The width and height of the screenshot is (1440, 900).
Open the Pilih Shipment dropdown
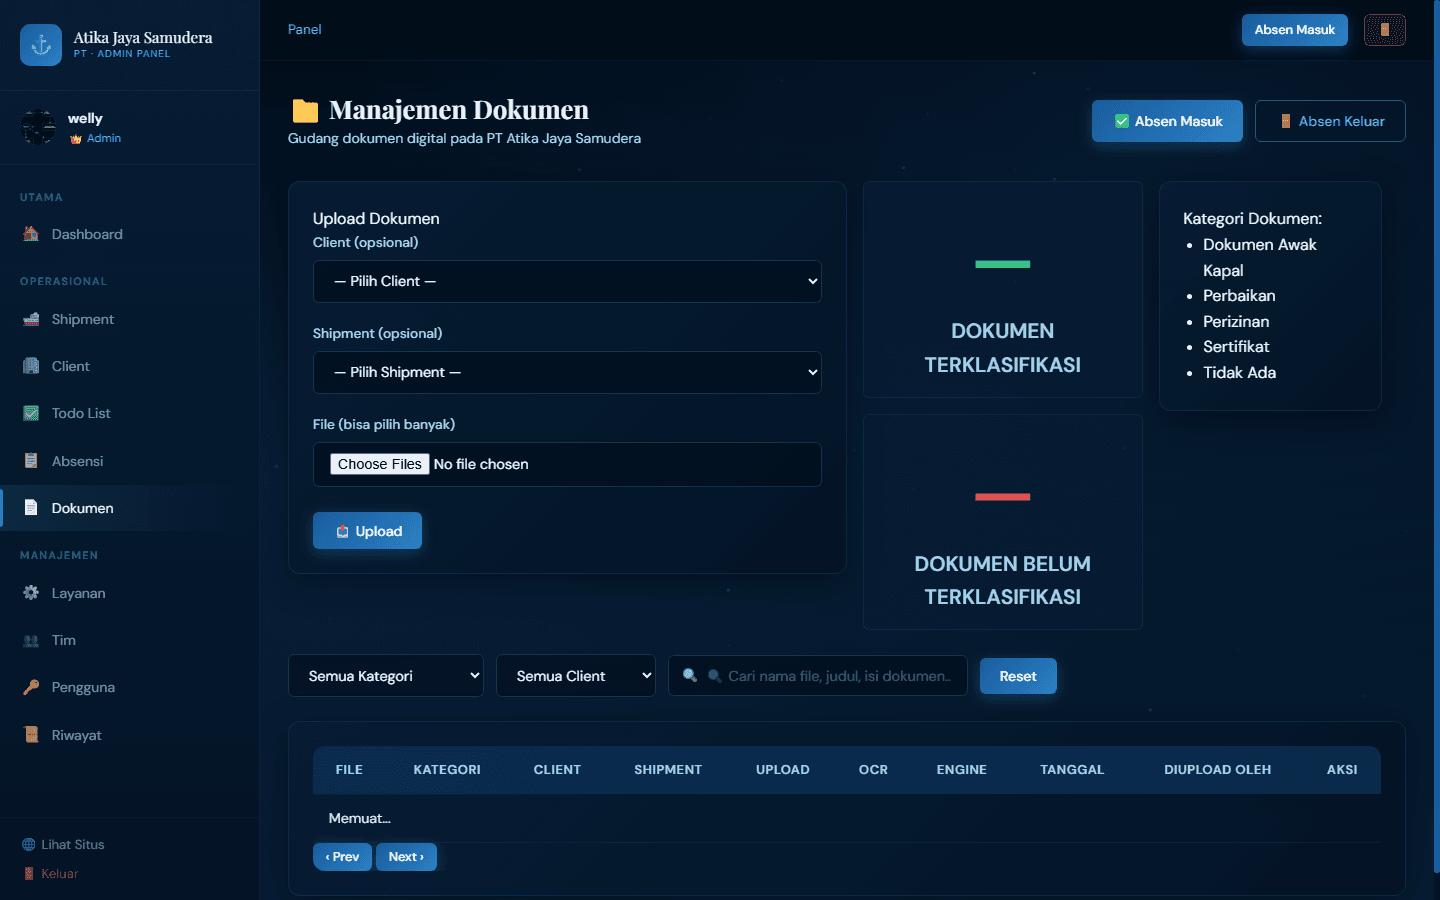click(x=567, y=372)
